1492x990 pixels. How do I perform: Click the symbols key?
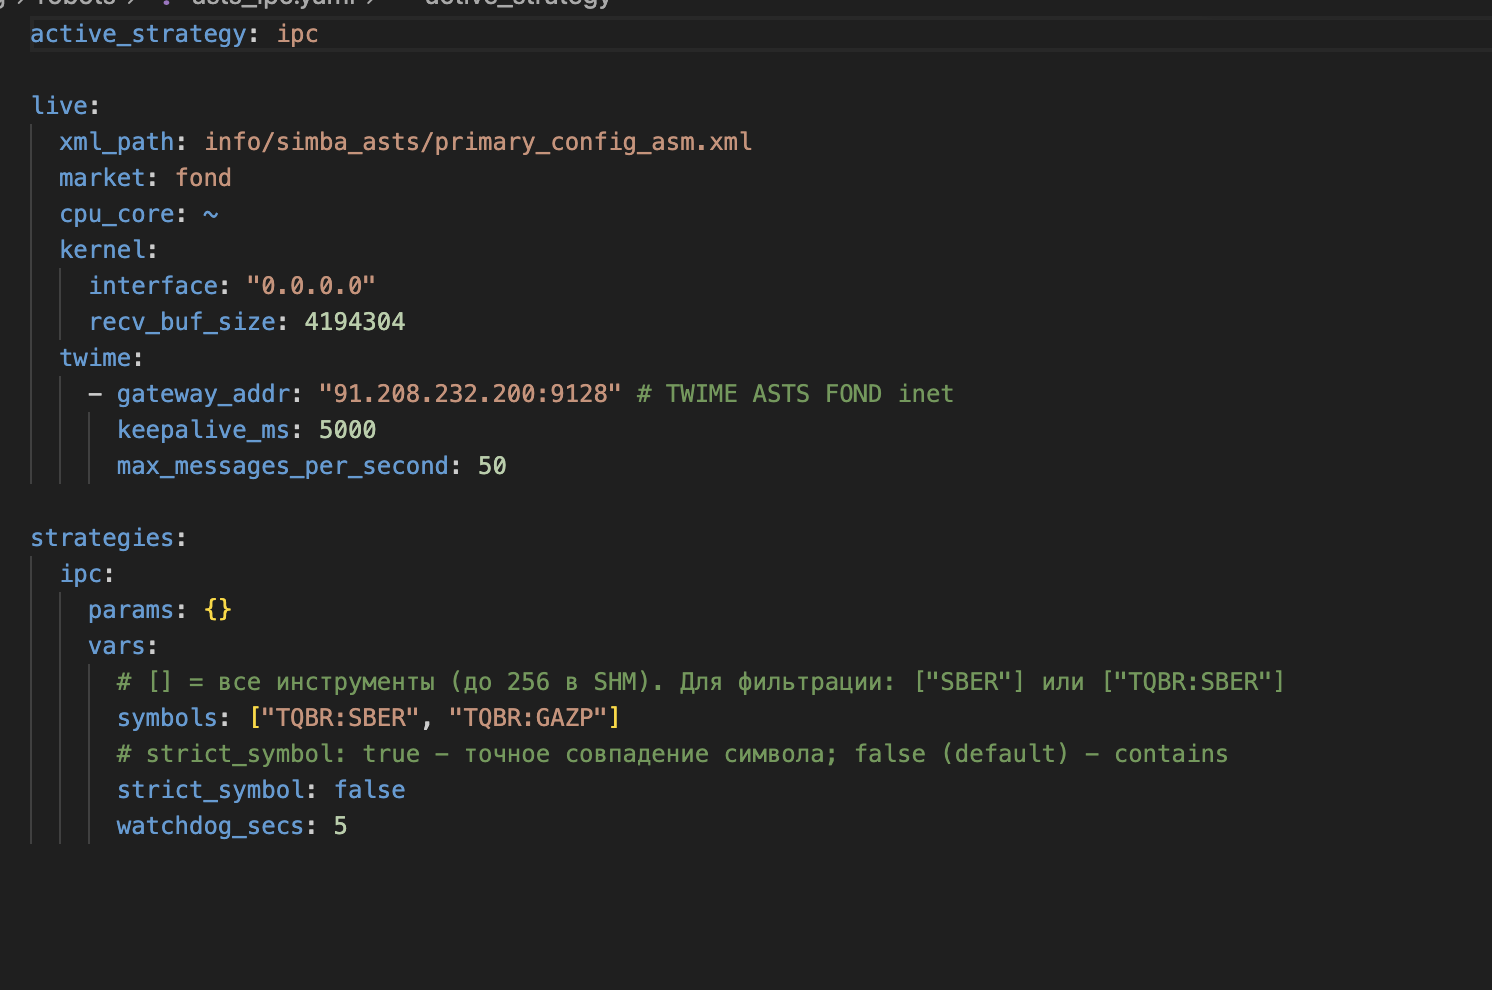167,718
